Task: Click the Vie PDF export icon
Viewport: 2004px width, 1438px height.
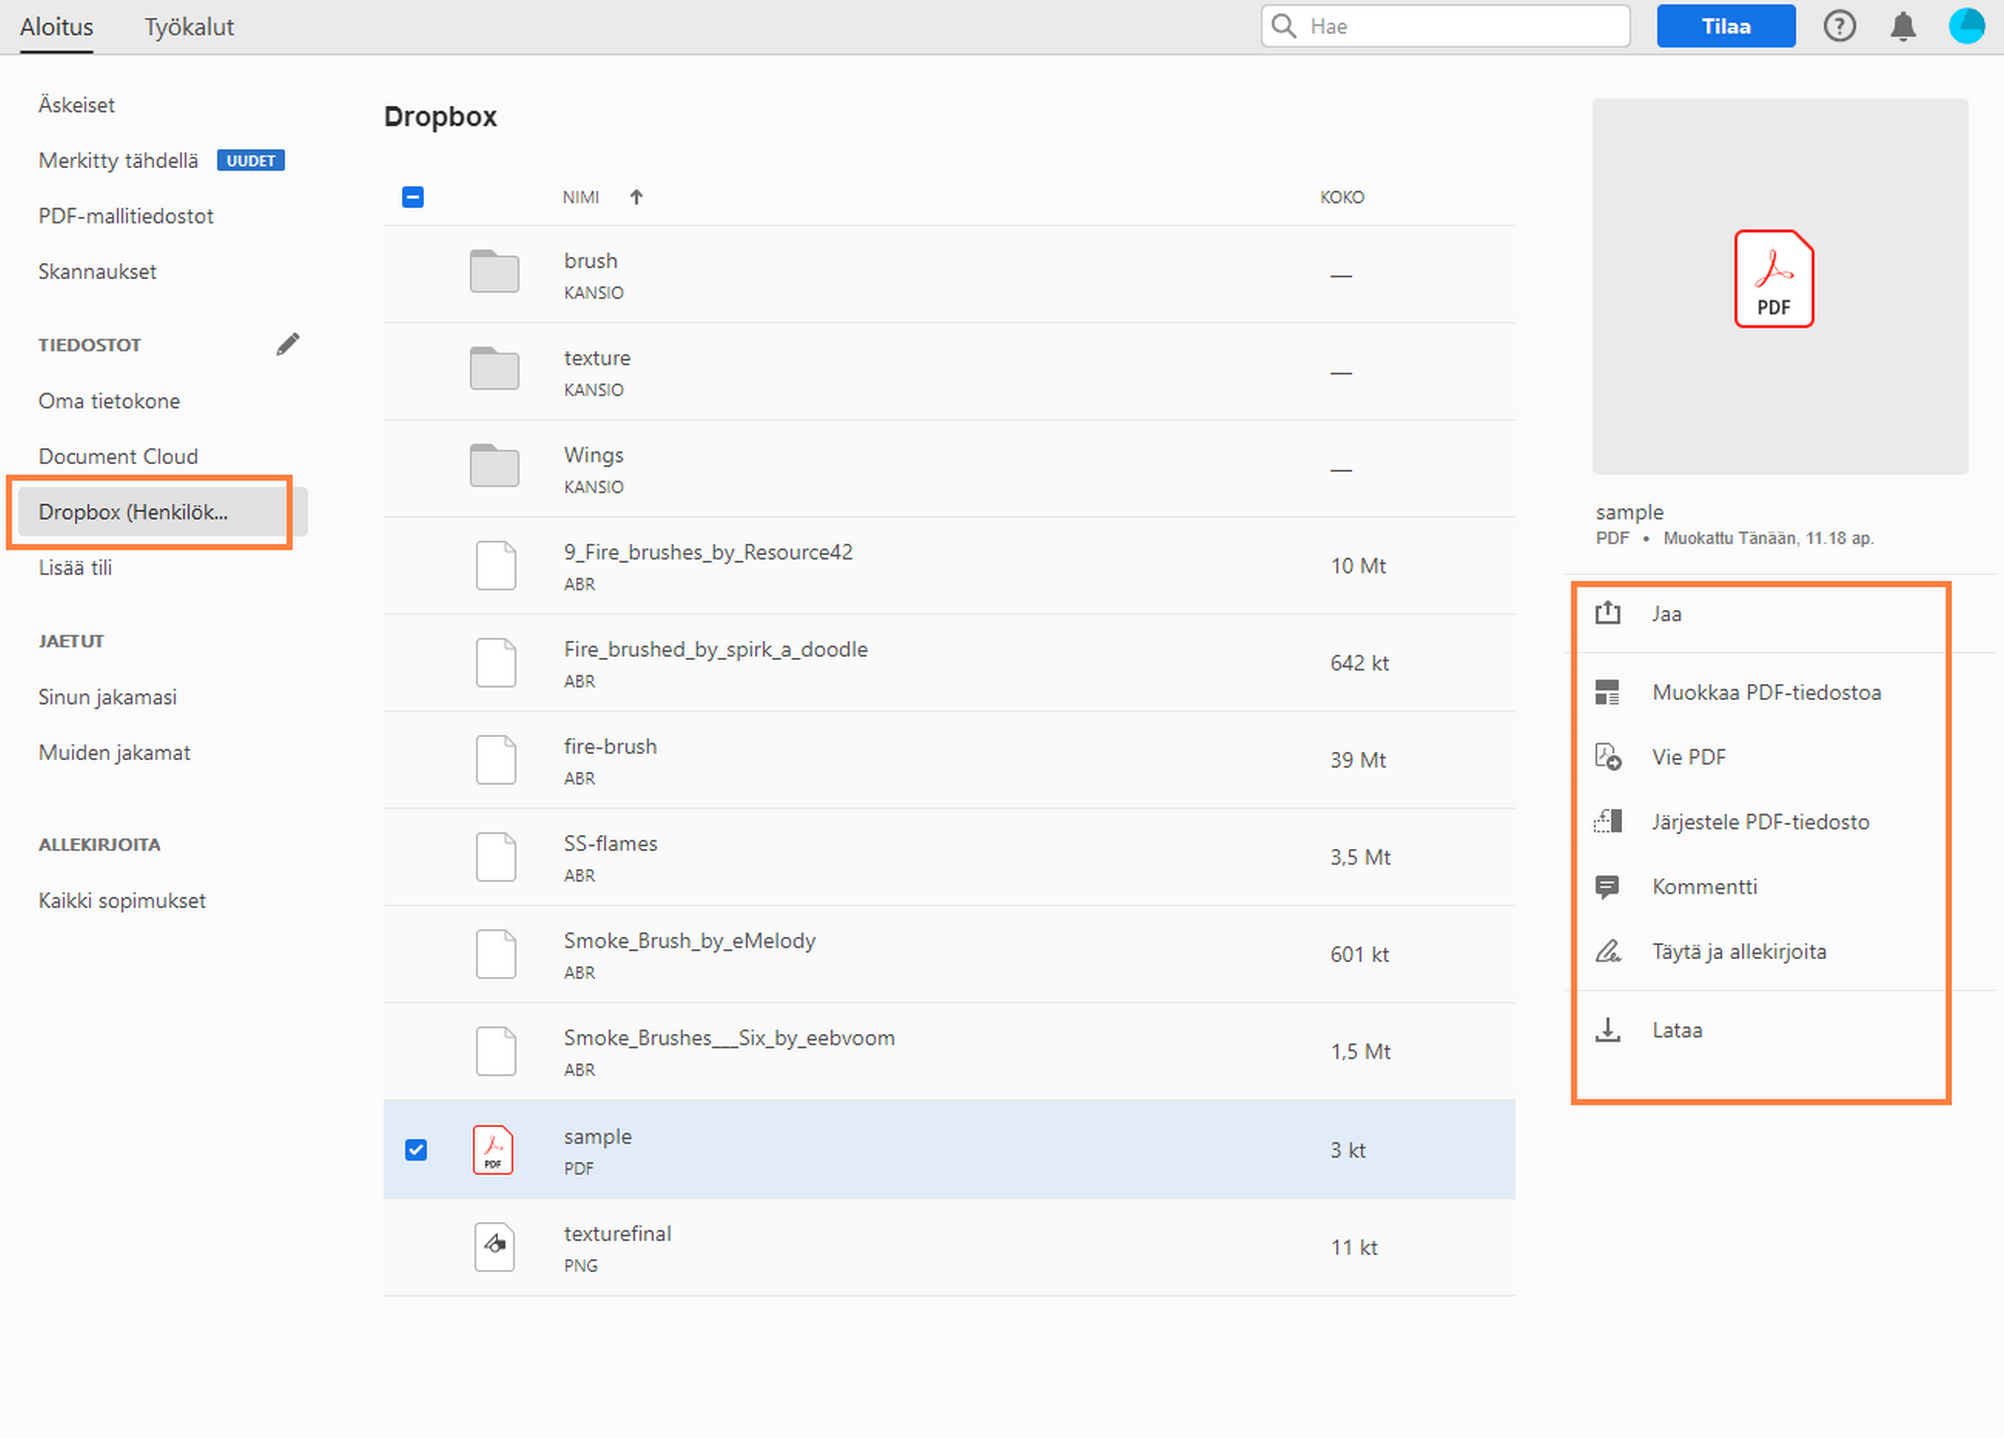Action: [1608, 756]
